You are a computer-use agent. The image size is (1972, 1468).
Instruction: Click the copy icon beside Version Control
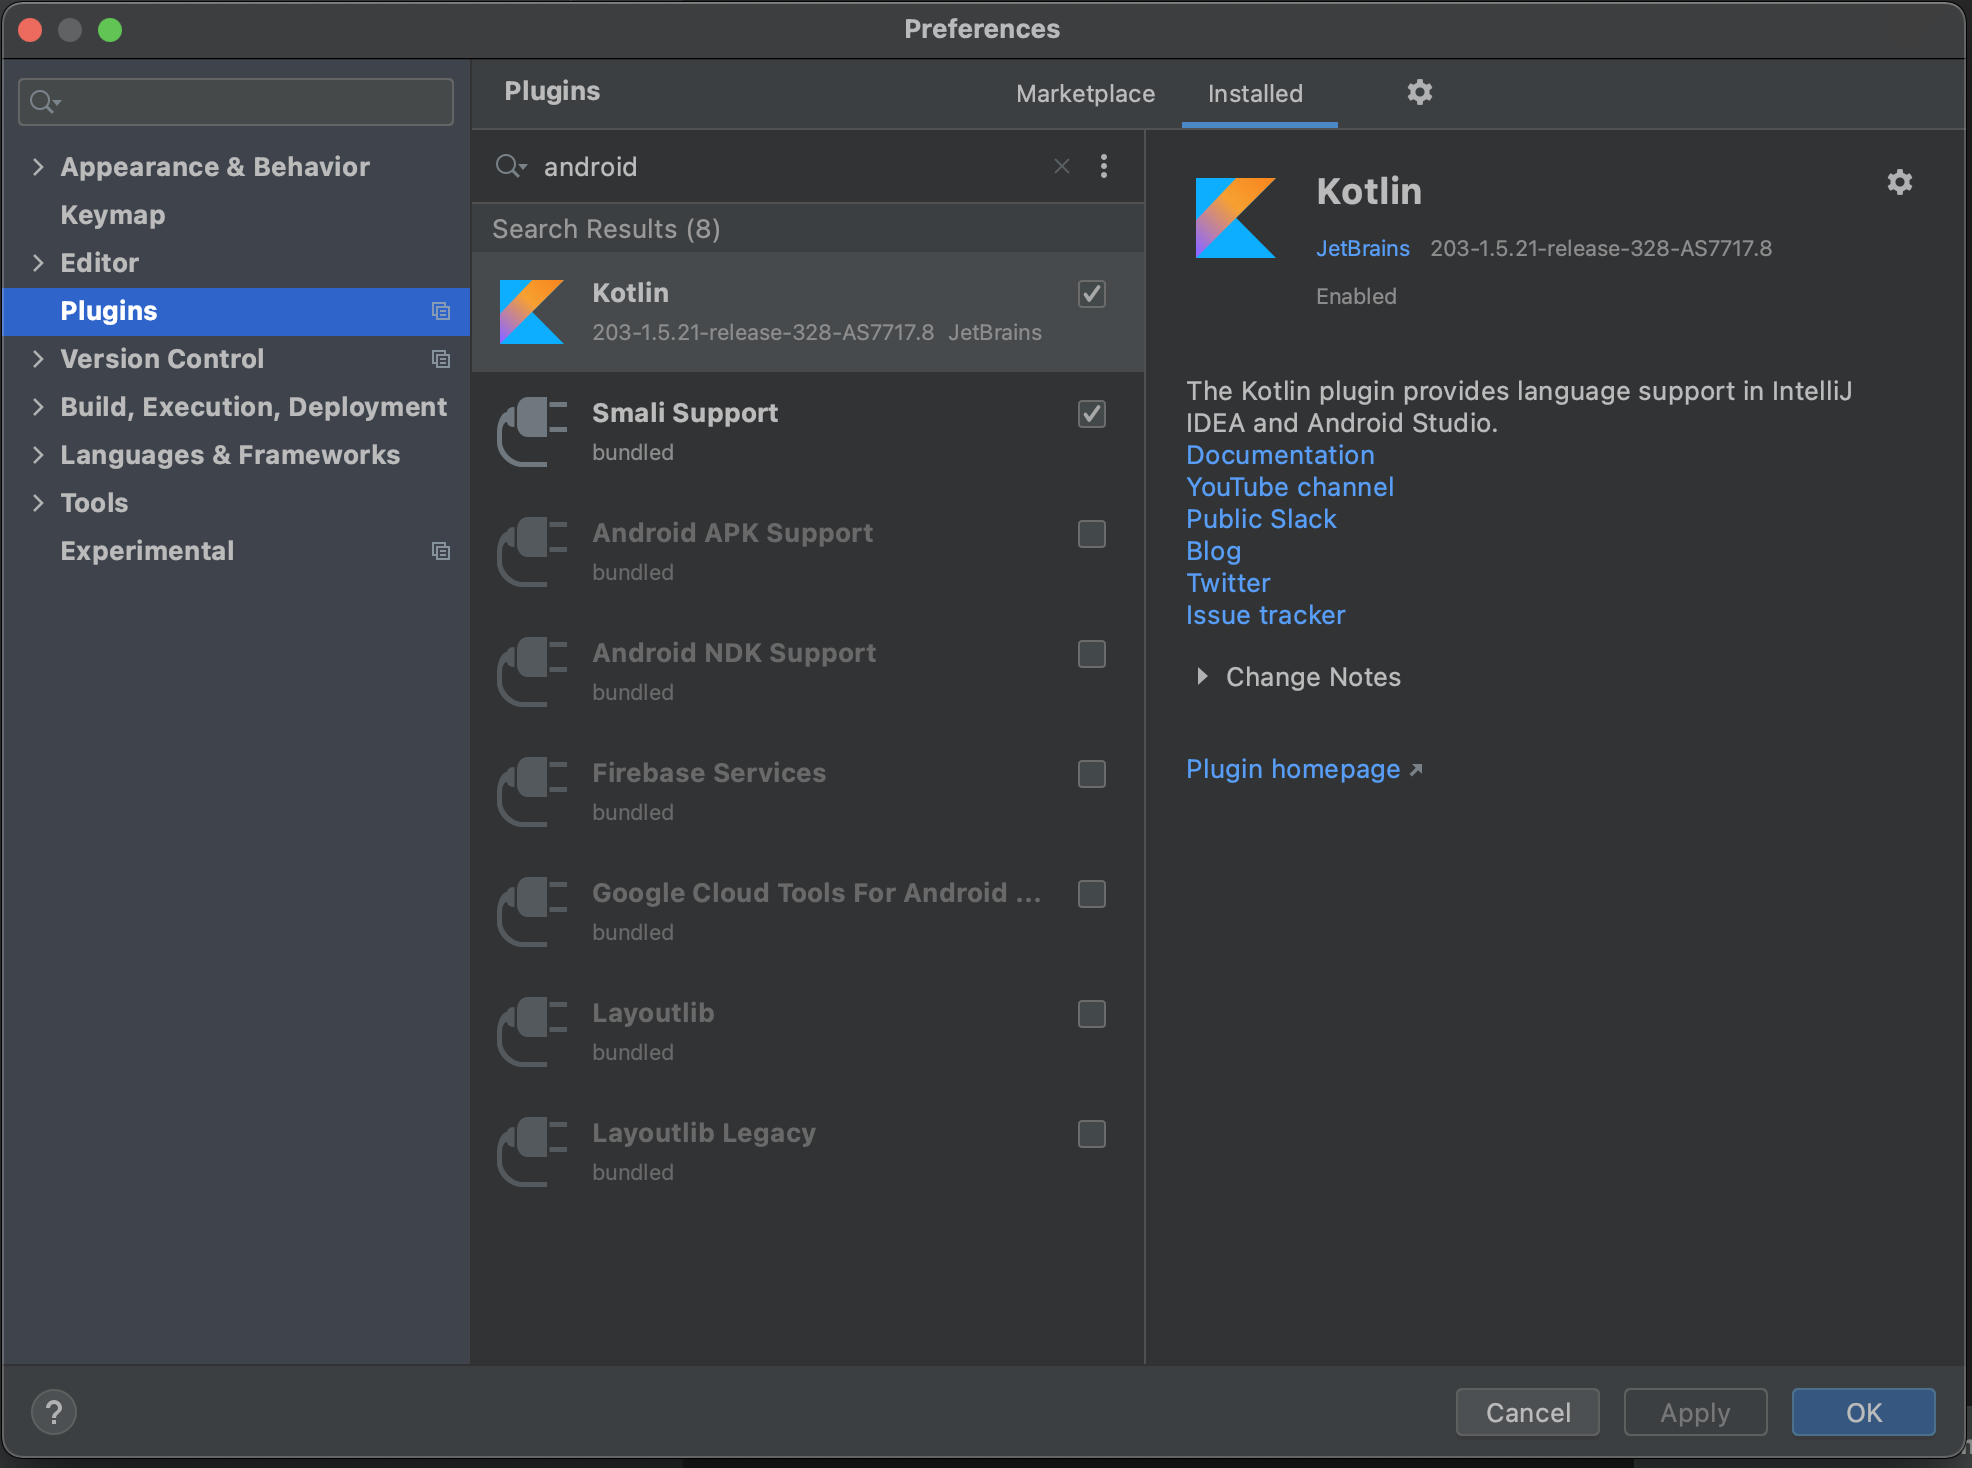pos(440,359)
